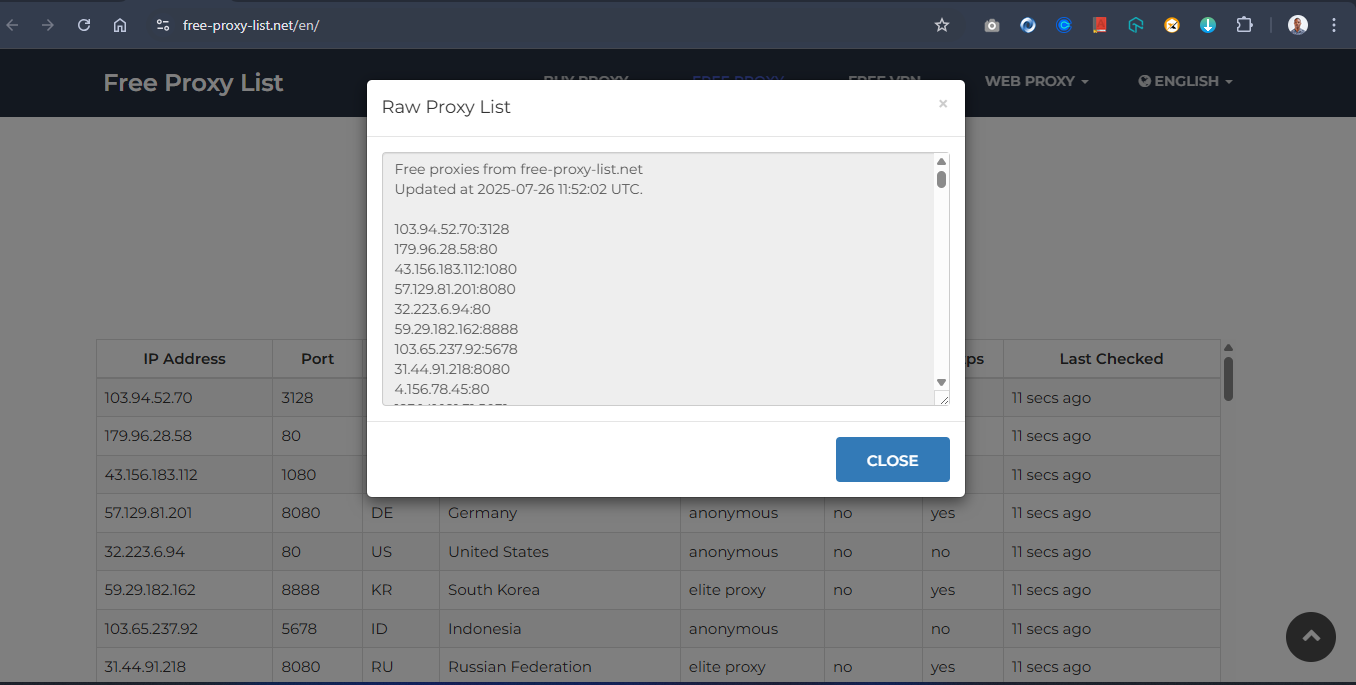1356x685 pixels.
Task: Open the Free Proxy List home logo
Action: (193, 83)
